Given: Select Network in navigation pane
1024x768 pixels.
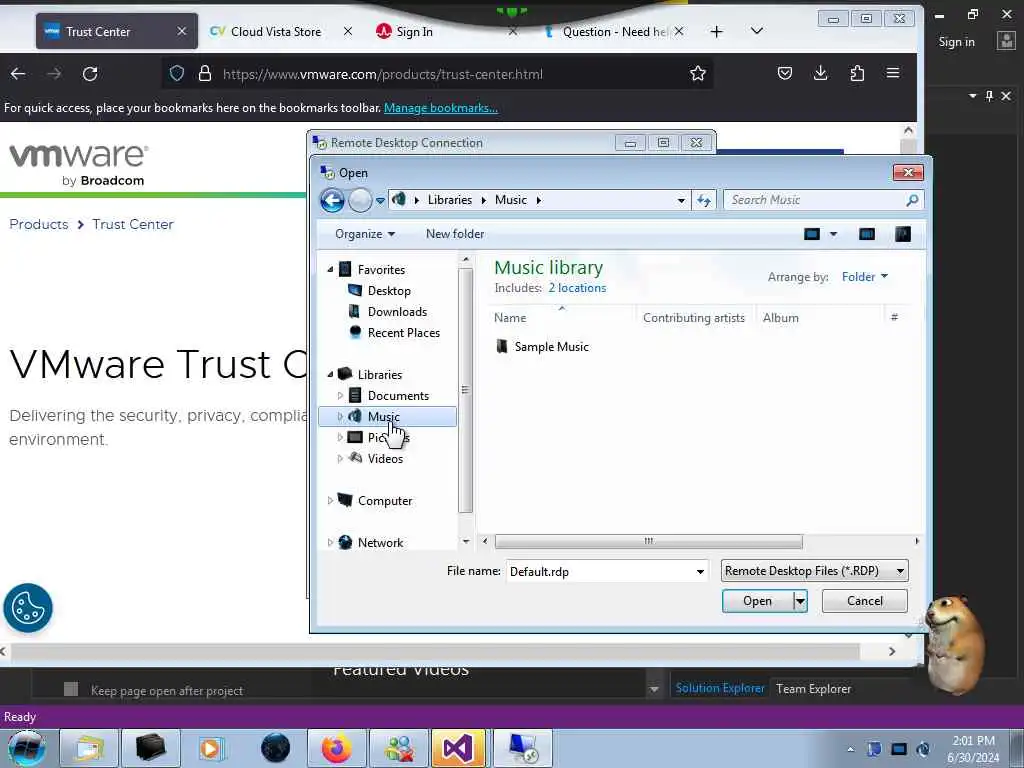Looking at the screenshot, I should (380, 543).
